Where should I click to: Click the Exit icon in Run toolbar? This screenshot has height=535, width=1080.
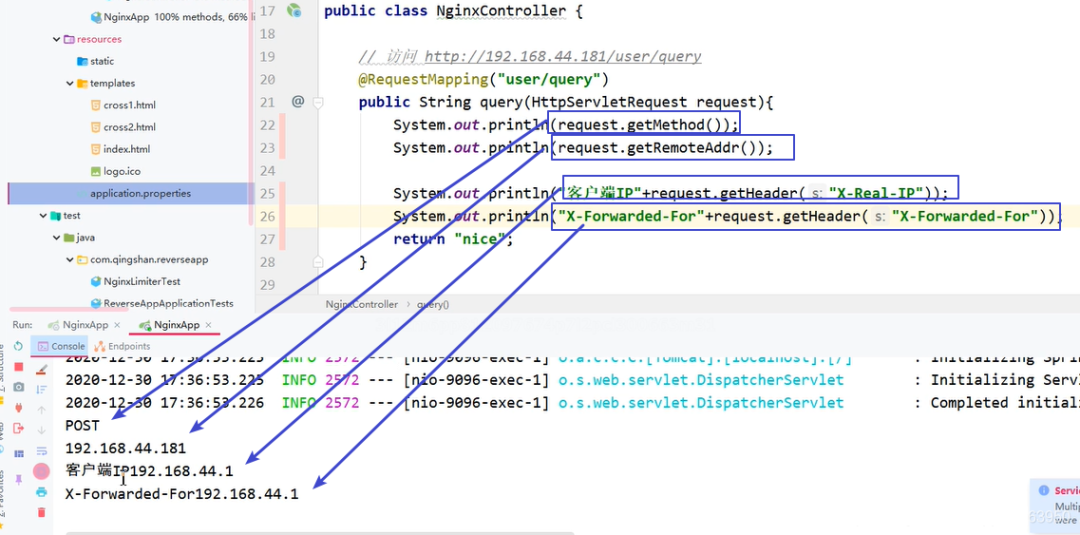click(19, 428)
